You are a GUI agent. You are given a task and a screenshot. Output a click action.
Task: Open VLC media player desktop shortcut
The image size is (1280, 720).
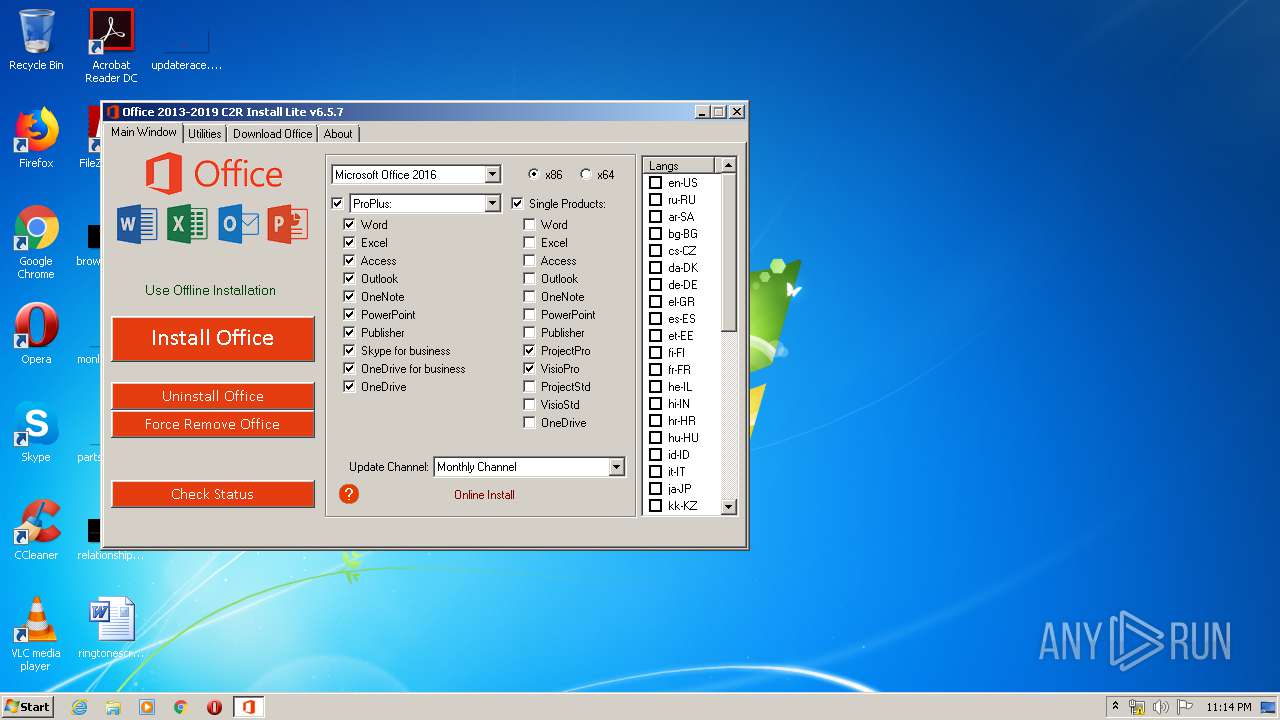(x=36, y=634)
